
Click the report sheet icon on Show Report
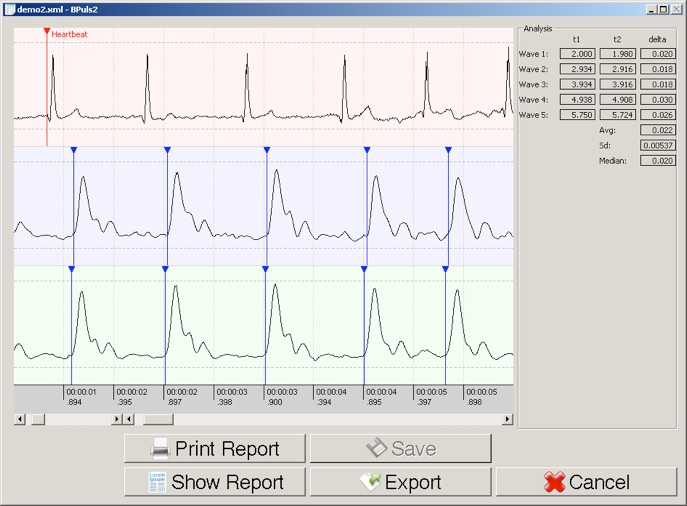(x=157, y=483)
